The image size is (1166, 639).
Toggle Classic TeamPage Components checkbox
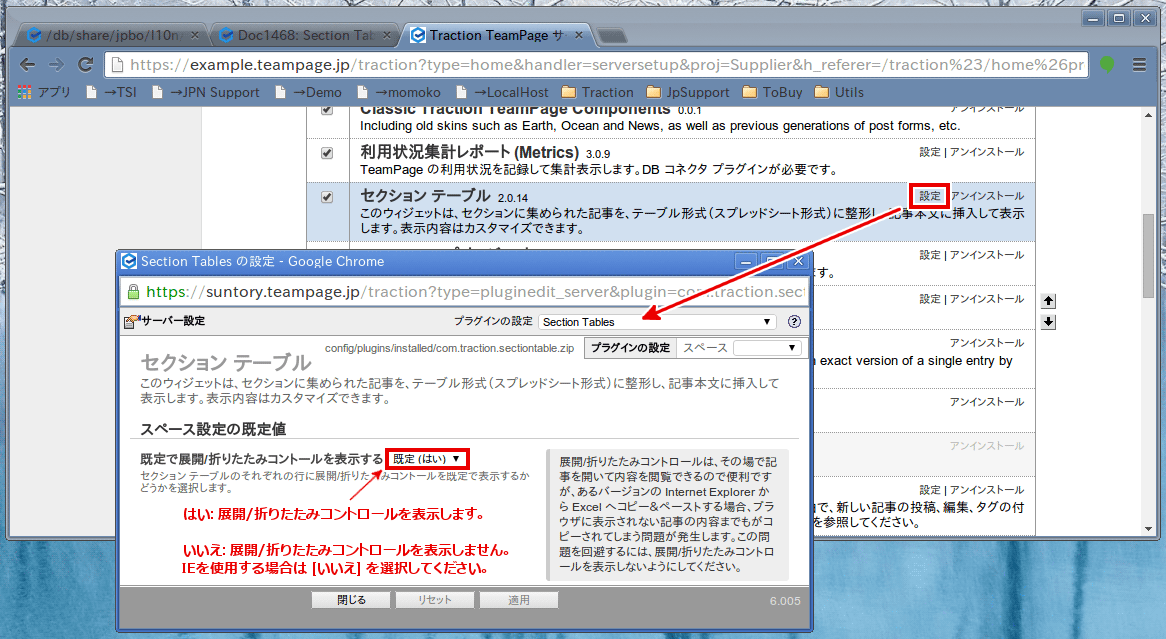point(327,110)
